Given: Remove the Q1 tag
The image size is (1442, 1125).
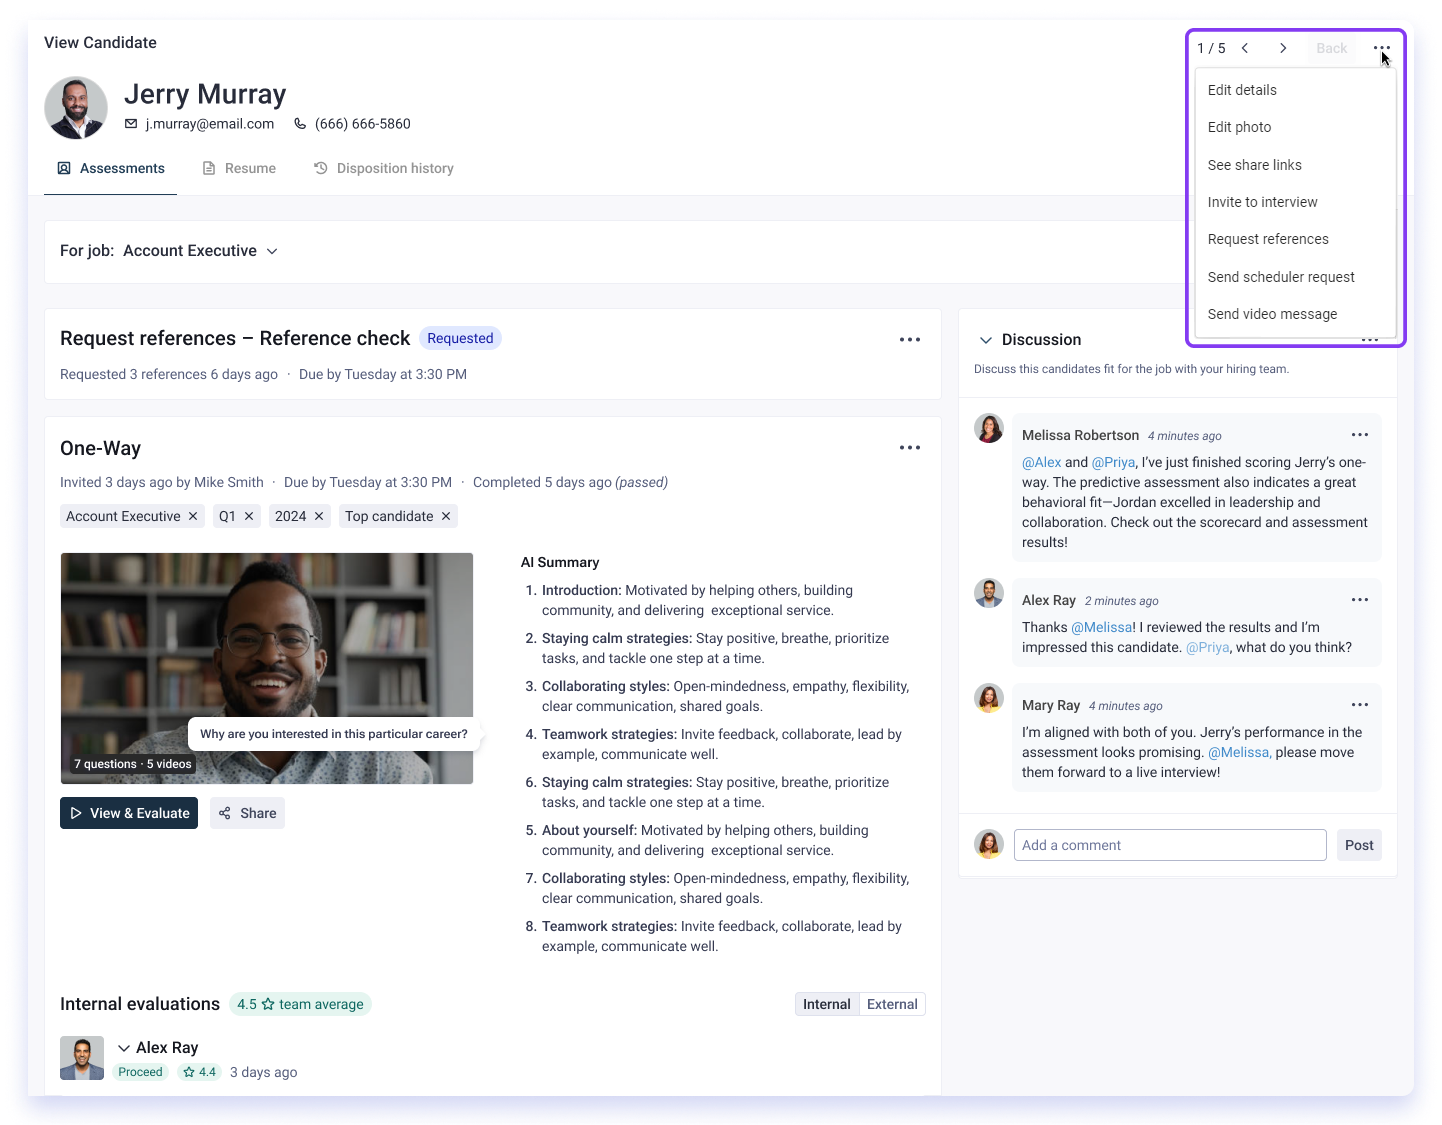Looking at the screenshot, I should point(249,516).
